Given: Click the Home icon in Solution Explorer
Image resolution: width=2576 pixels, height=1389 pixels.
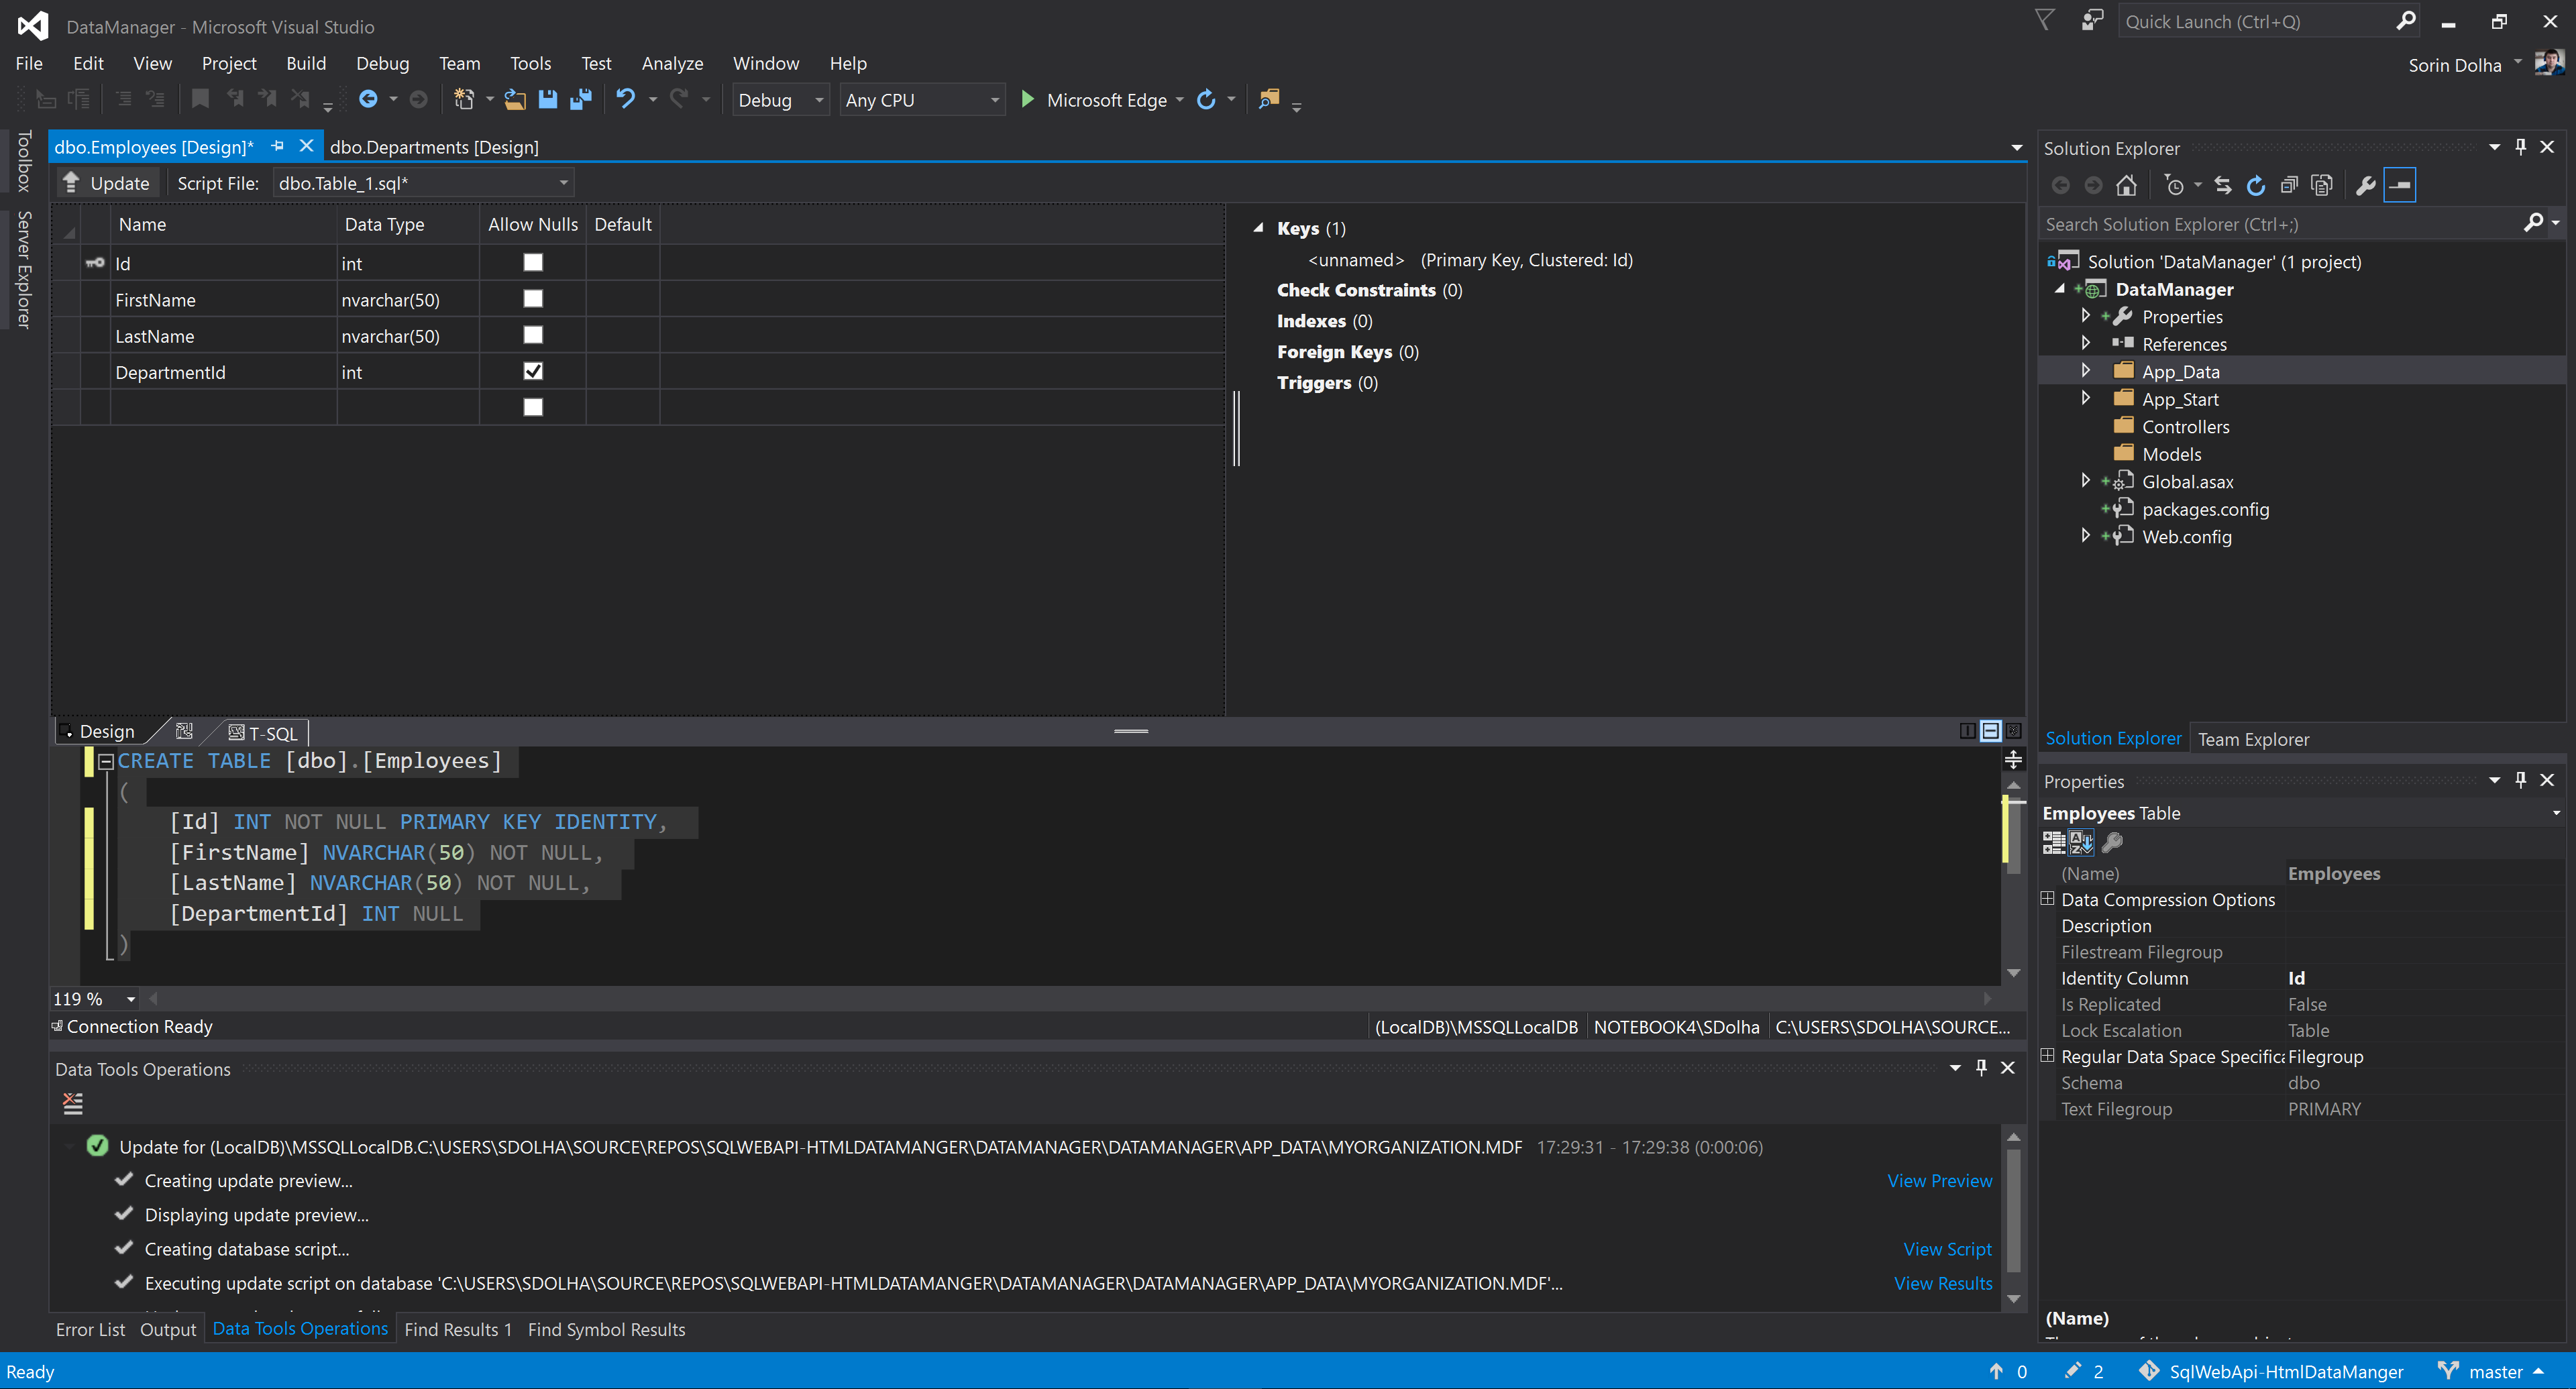Looking at the screenshot, I should (2126, 185).
